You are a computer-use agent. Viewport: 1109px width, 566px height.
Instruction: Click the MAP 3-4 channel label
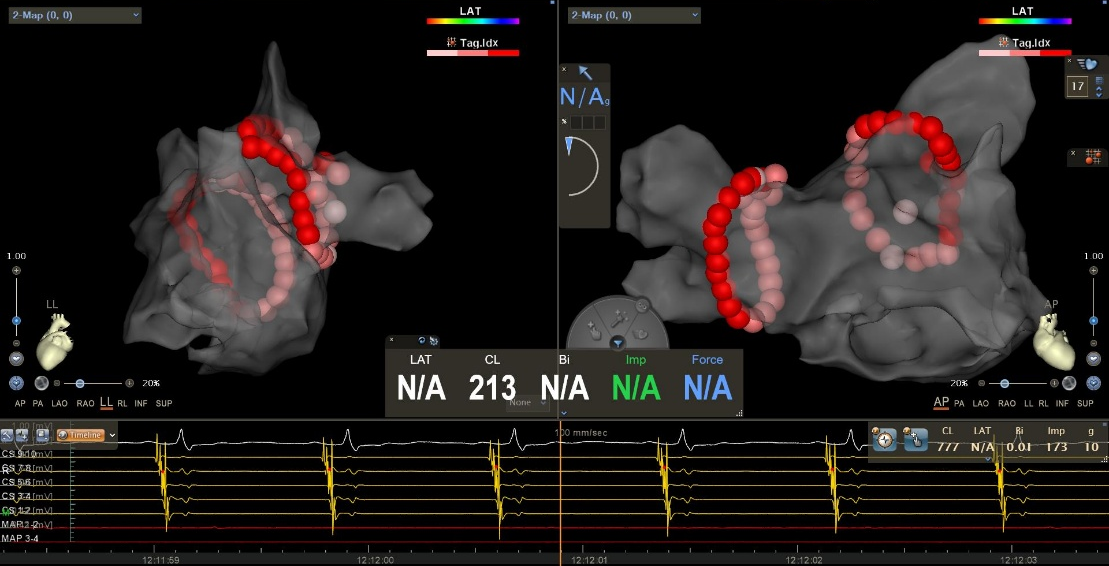[20, 538]
